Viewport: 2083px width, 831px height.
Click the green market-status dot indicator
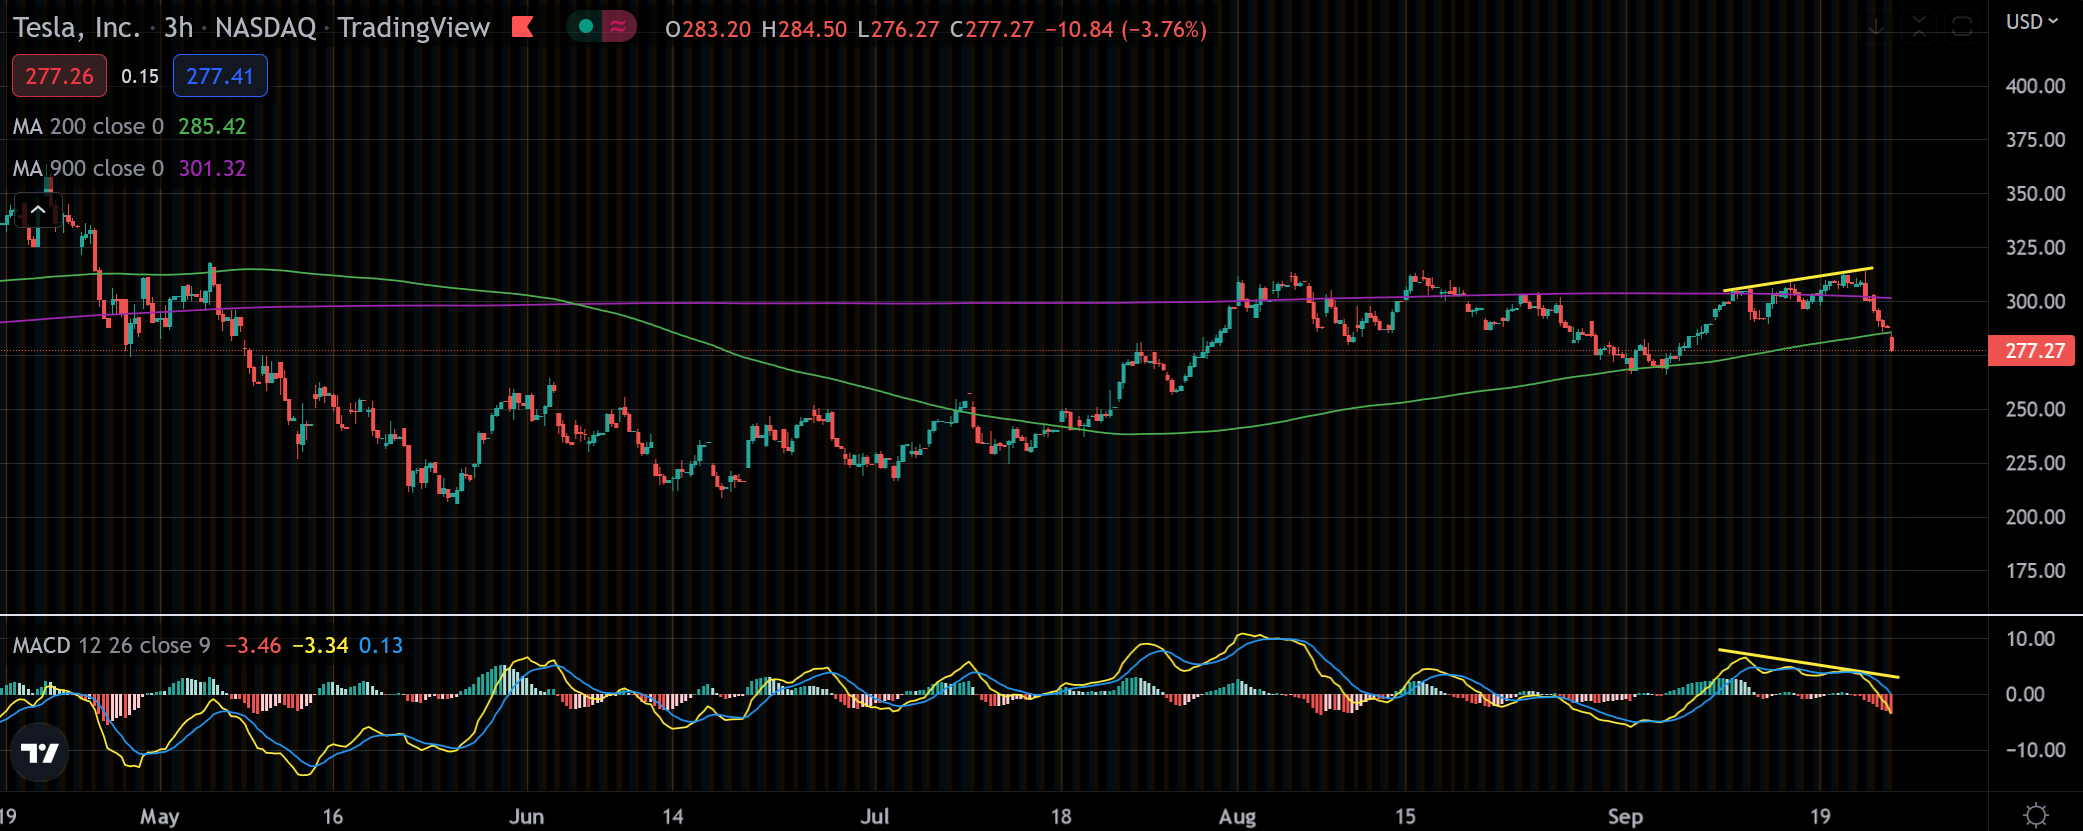(586, 27)
